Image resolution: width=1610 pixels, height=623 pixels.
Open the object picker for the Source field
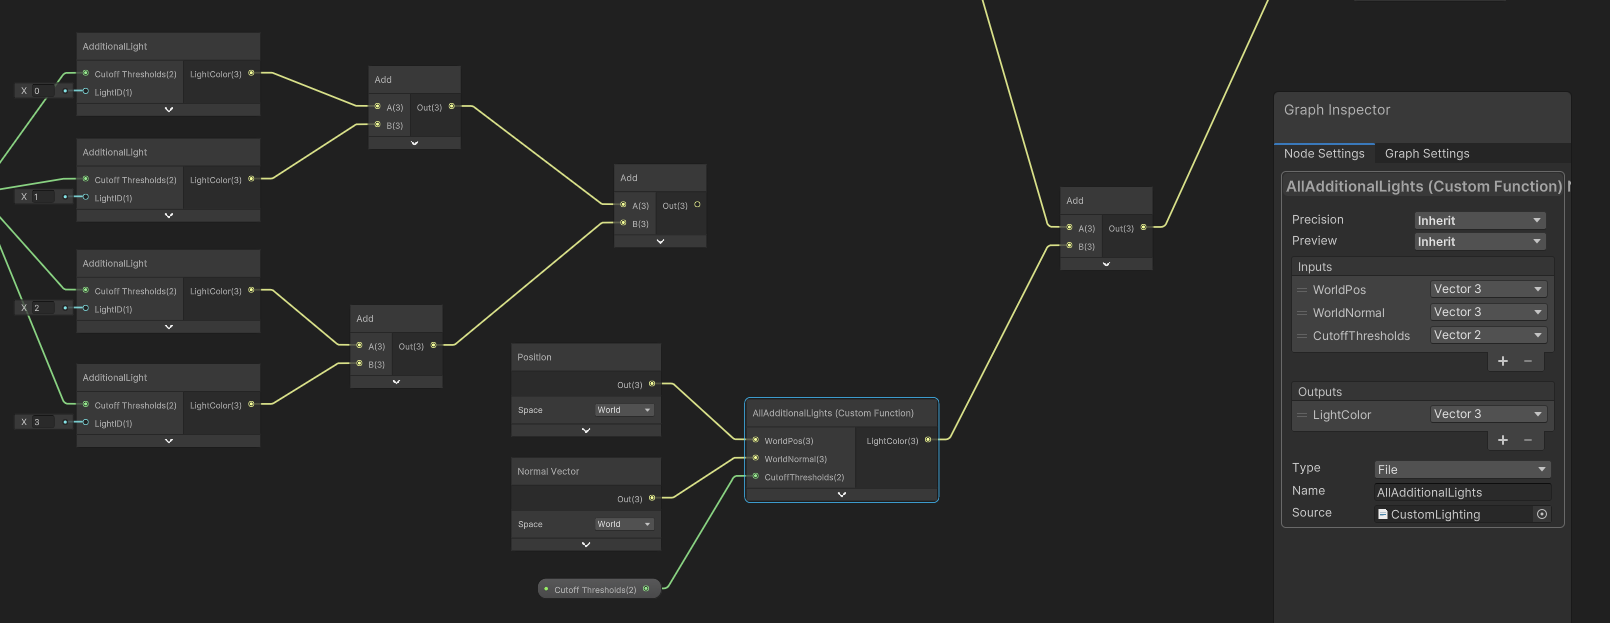pyautogui.click(x=1542, y=514)
